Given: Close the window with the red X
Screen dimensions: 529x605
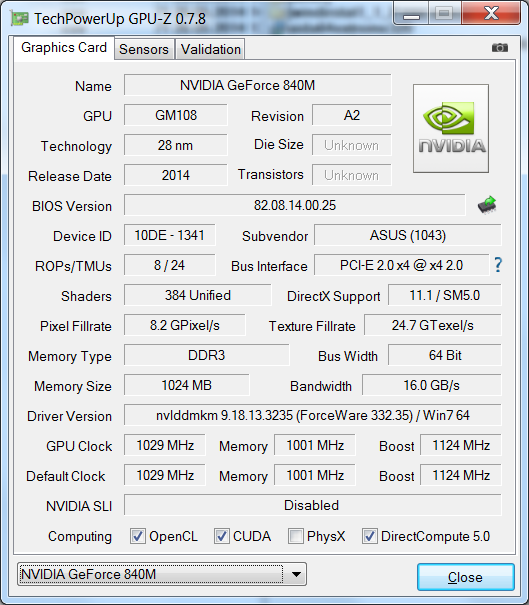Looking at the screenshot, I should tap(491, 14).
